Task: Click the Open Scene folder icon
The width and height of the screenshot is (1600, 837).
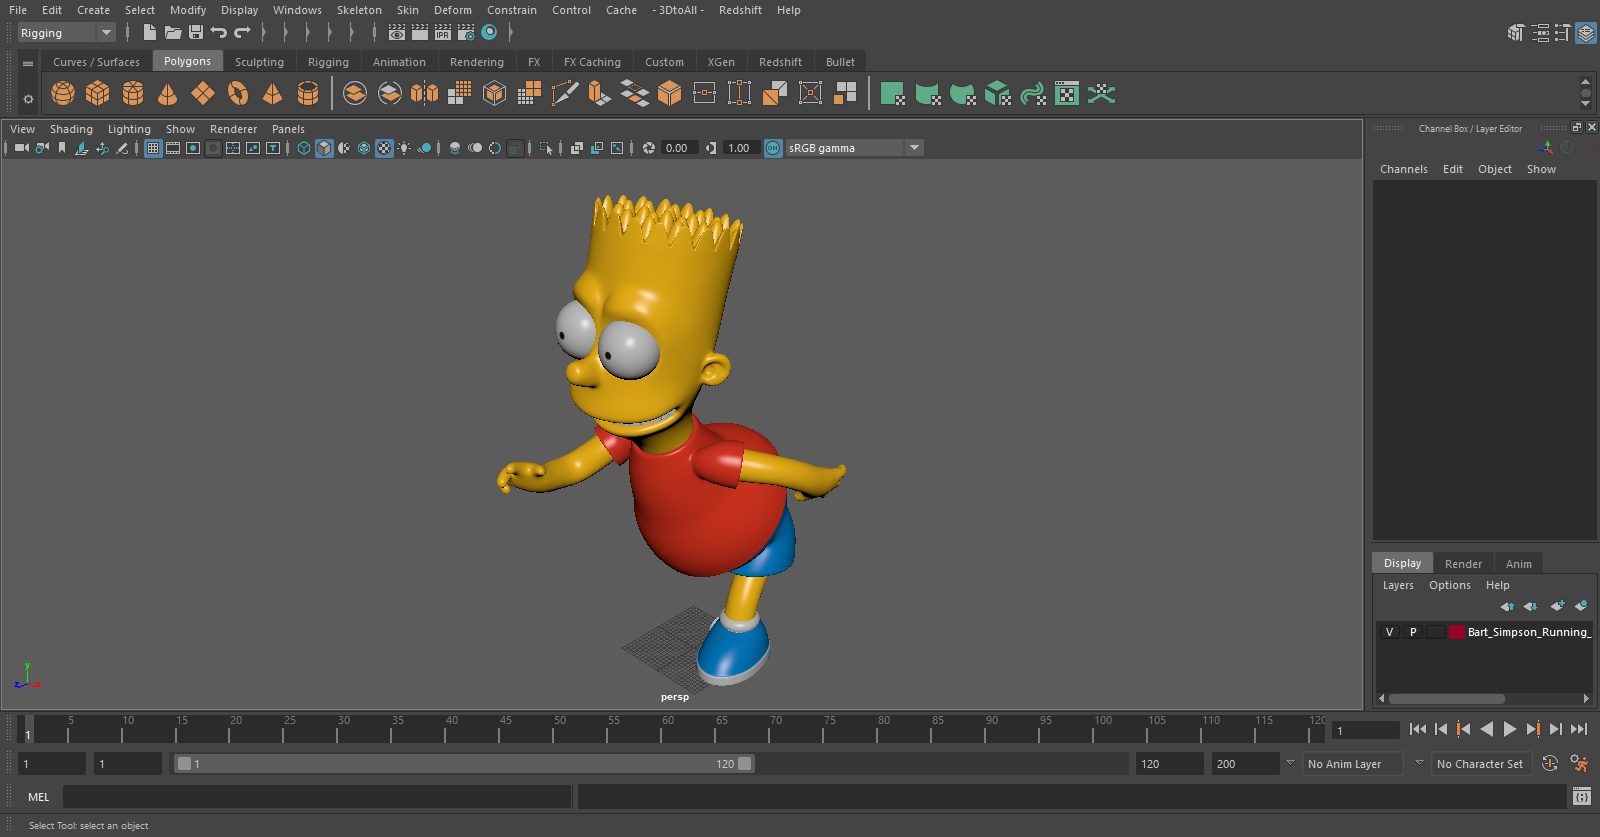Action: [173, 33]
